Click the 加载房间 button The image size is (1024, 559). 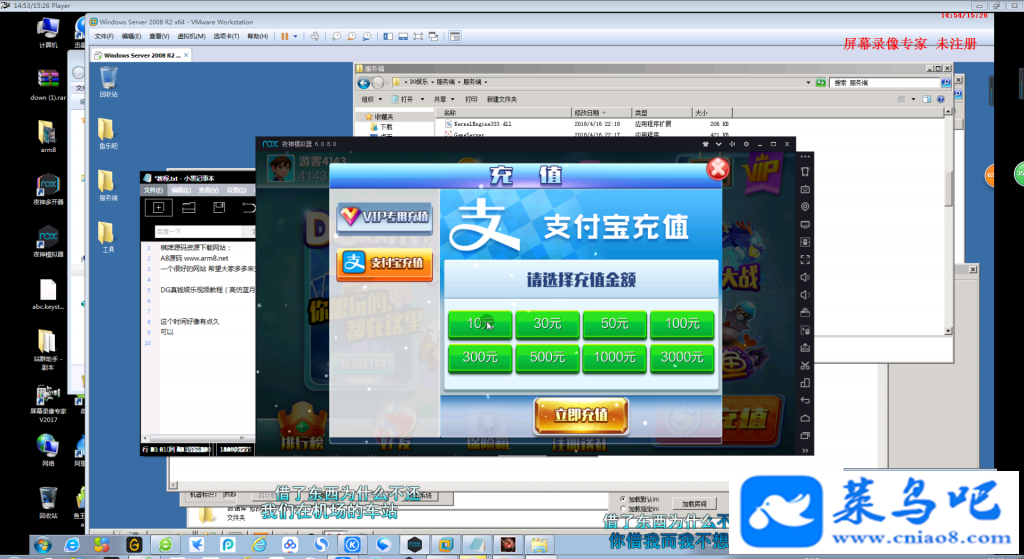click(694, 504)
